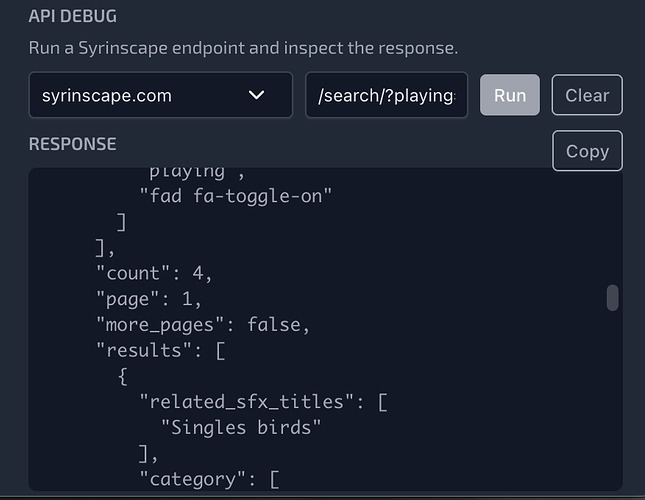Click the dropdown chevron arrow

click(x=256, y=95)
